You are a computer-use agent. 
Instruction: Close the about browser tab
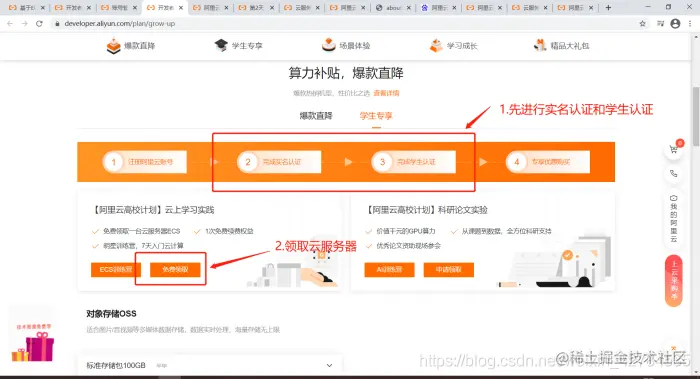click(408, 8)
